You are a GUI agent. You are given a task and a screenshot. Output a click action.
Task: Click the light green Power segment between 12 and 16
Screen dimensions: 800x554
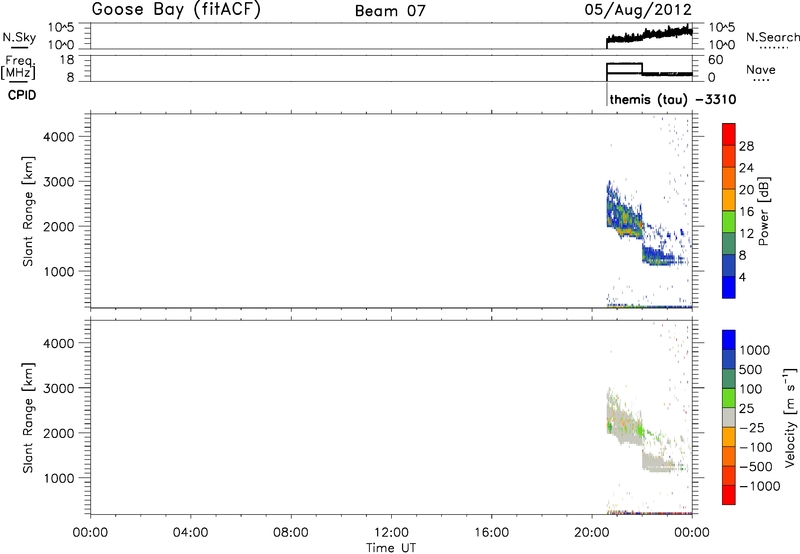click(x=729, y=222)
